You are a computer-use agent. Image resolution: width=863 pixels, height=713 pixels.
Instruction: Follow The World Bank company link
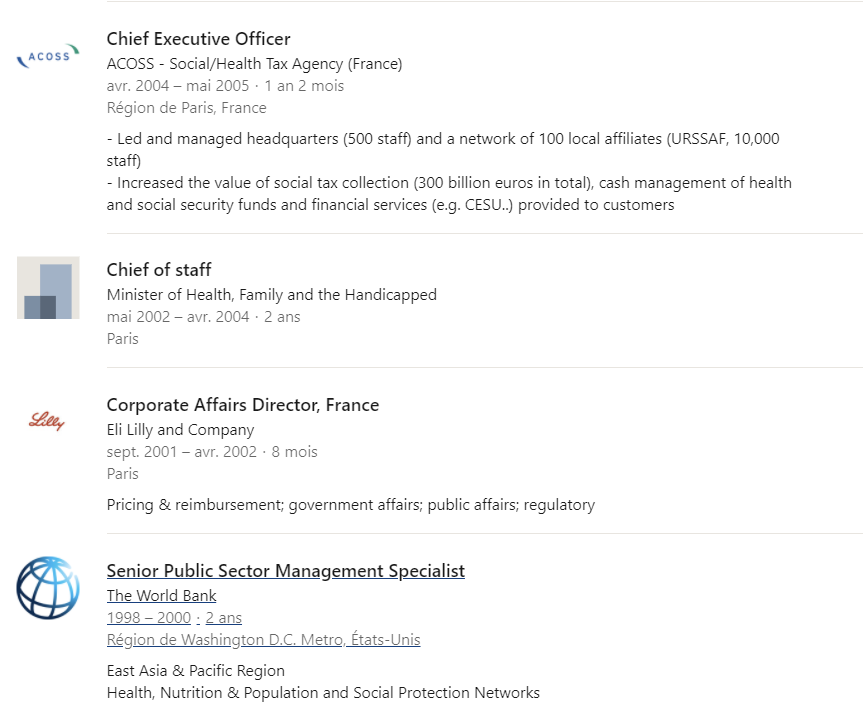click(161, 596)
